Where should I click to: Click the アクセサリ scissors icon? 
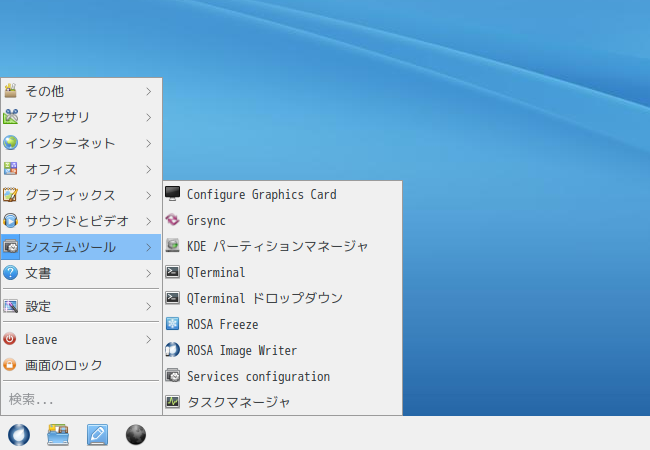tap(10, 117)
